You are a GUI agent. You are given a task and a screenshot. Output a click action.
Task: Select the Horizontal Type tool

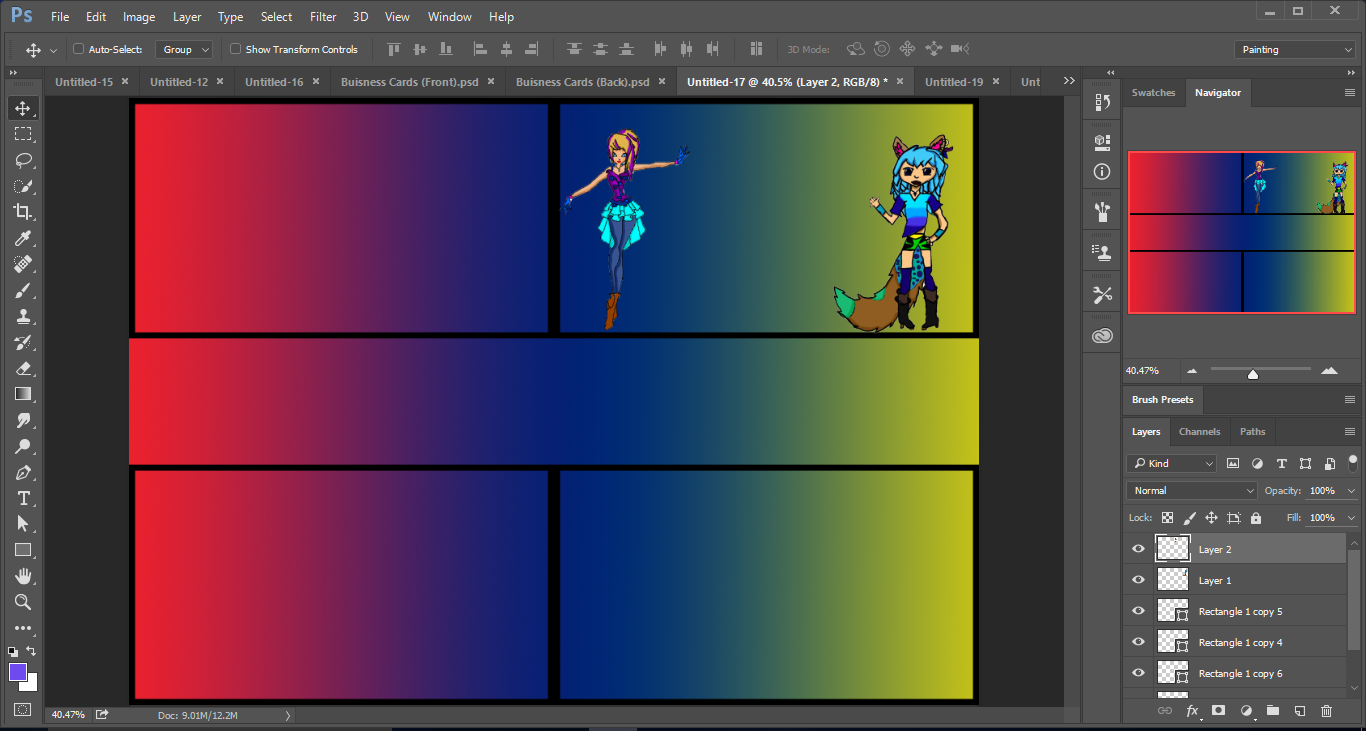click(x=23, y=498)
